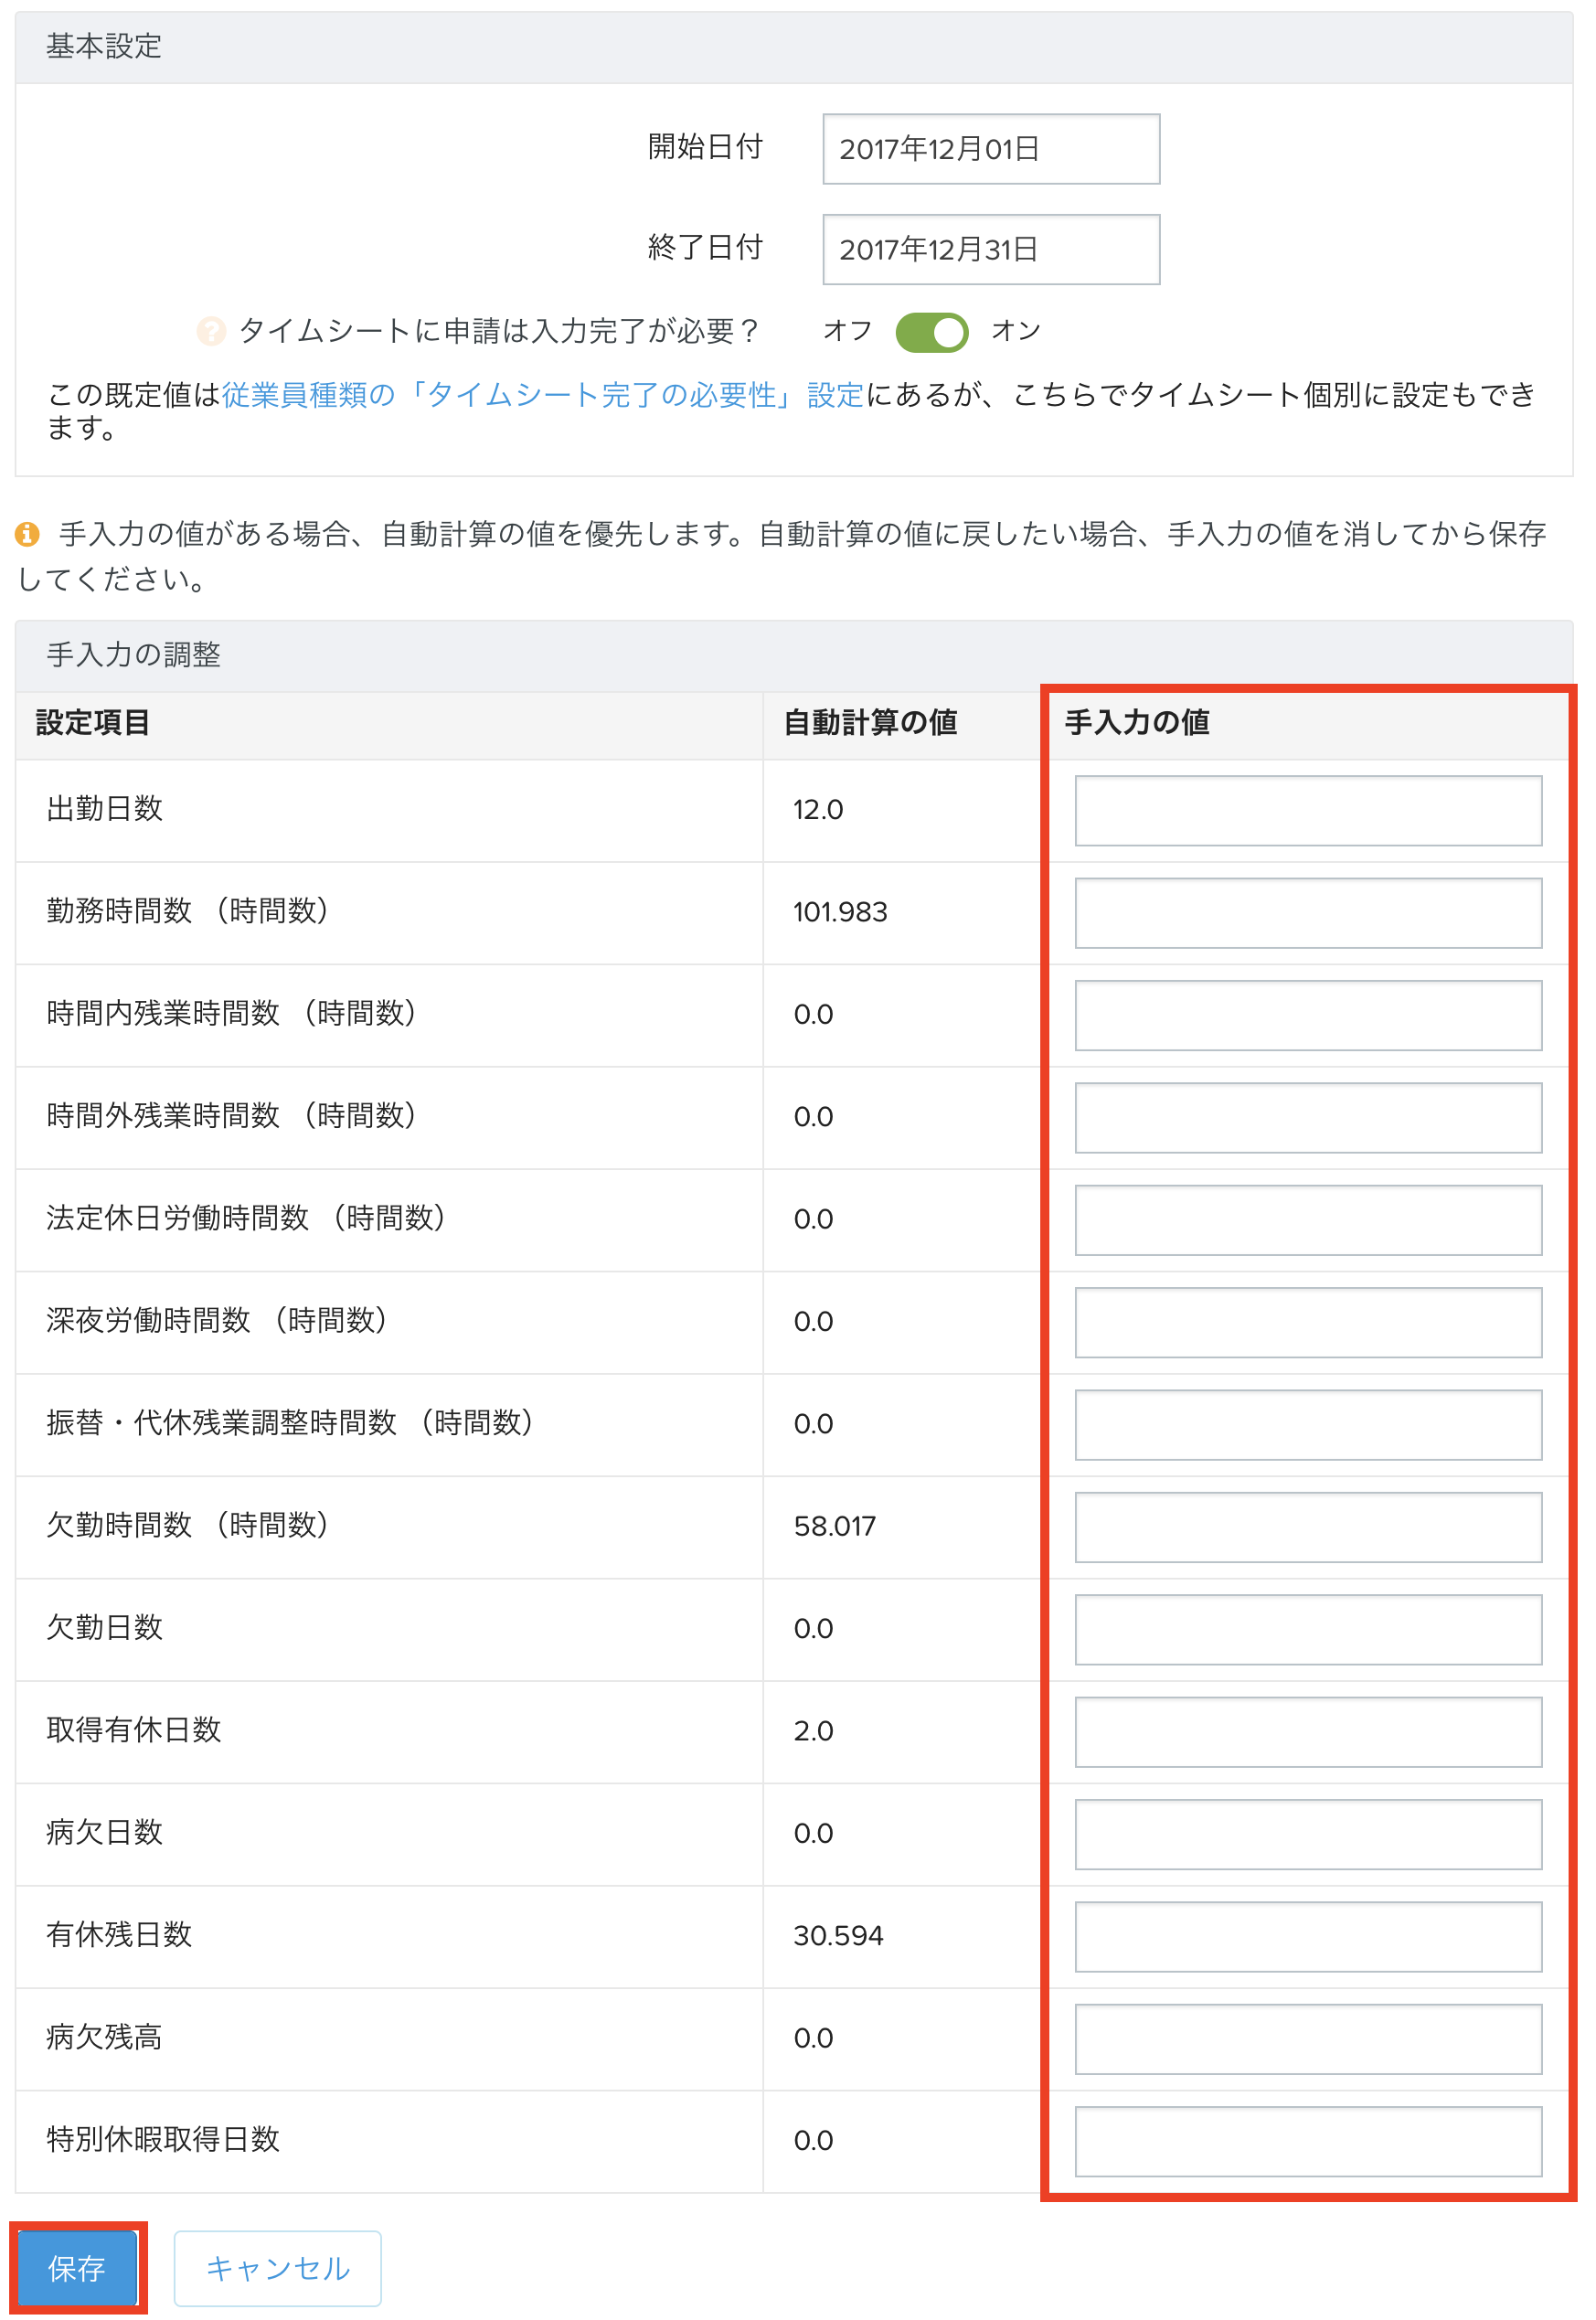This screenshot has width=1596, height=2320.
Task: Focus manual input for 法定休日労働時間数
Action: point(1307,1219)
